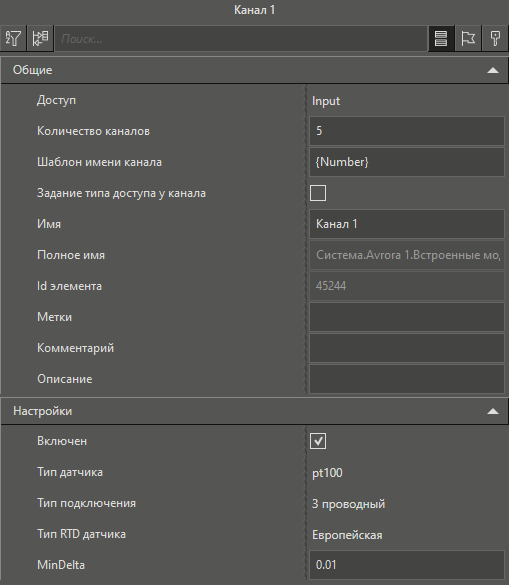
Task: Click the tree grouping icon
Action: point(40,38)
